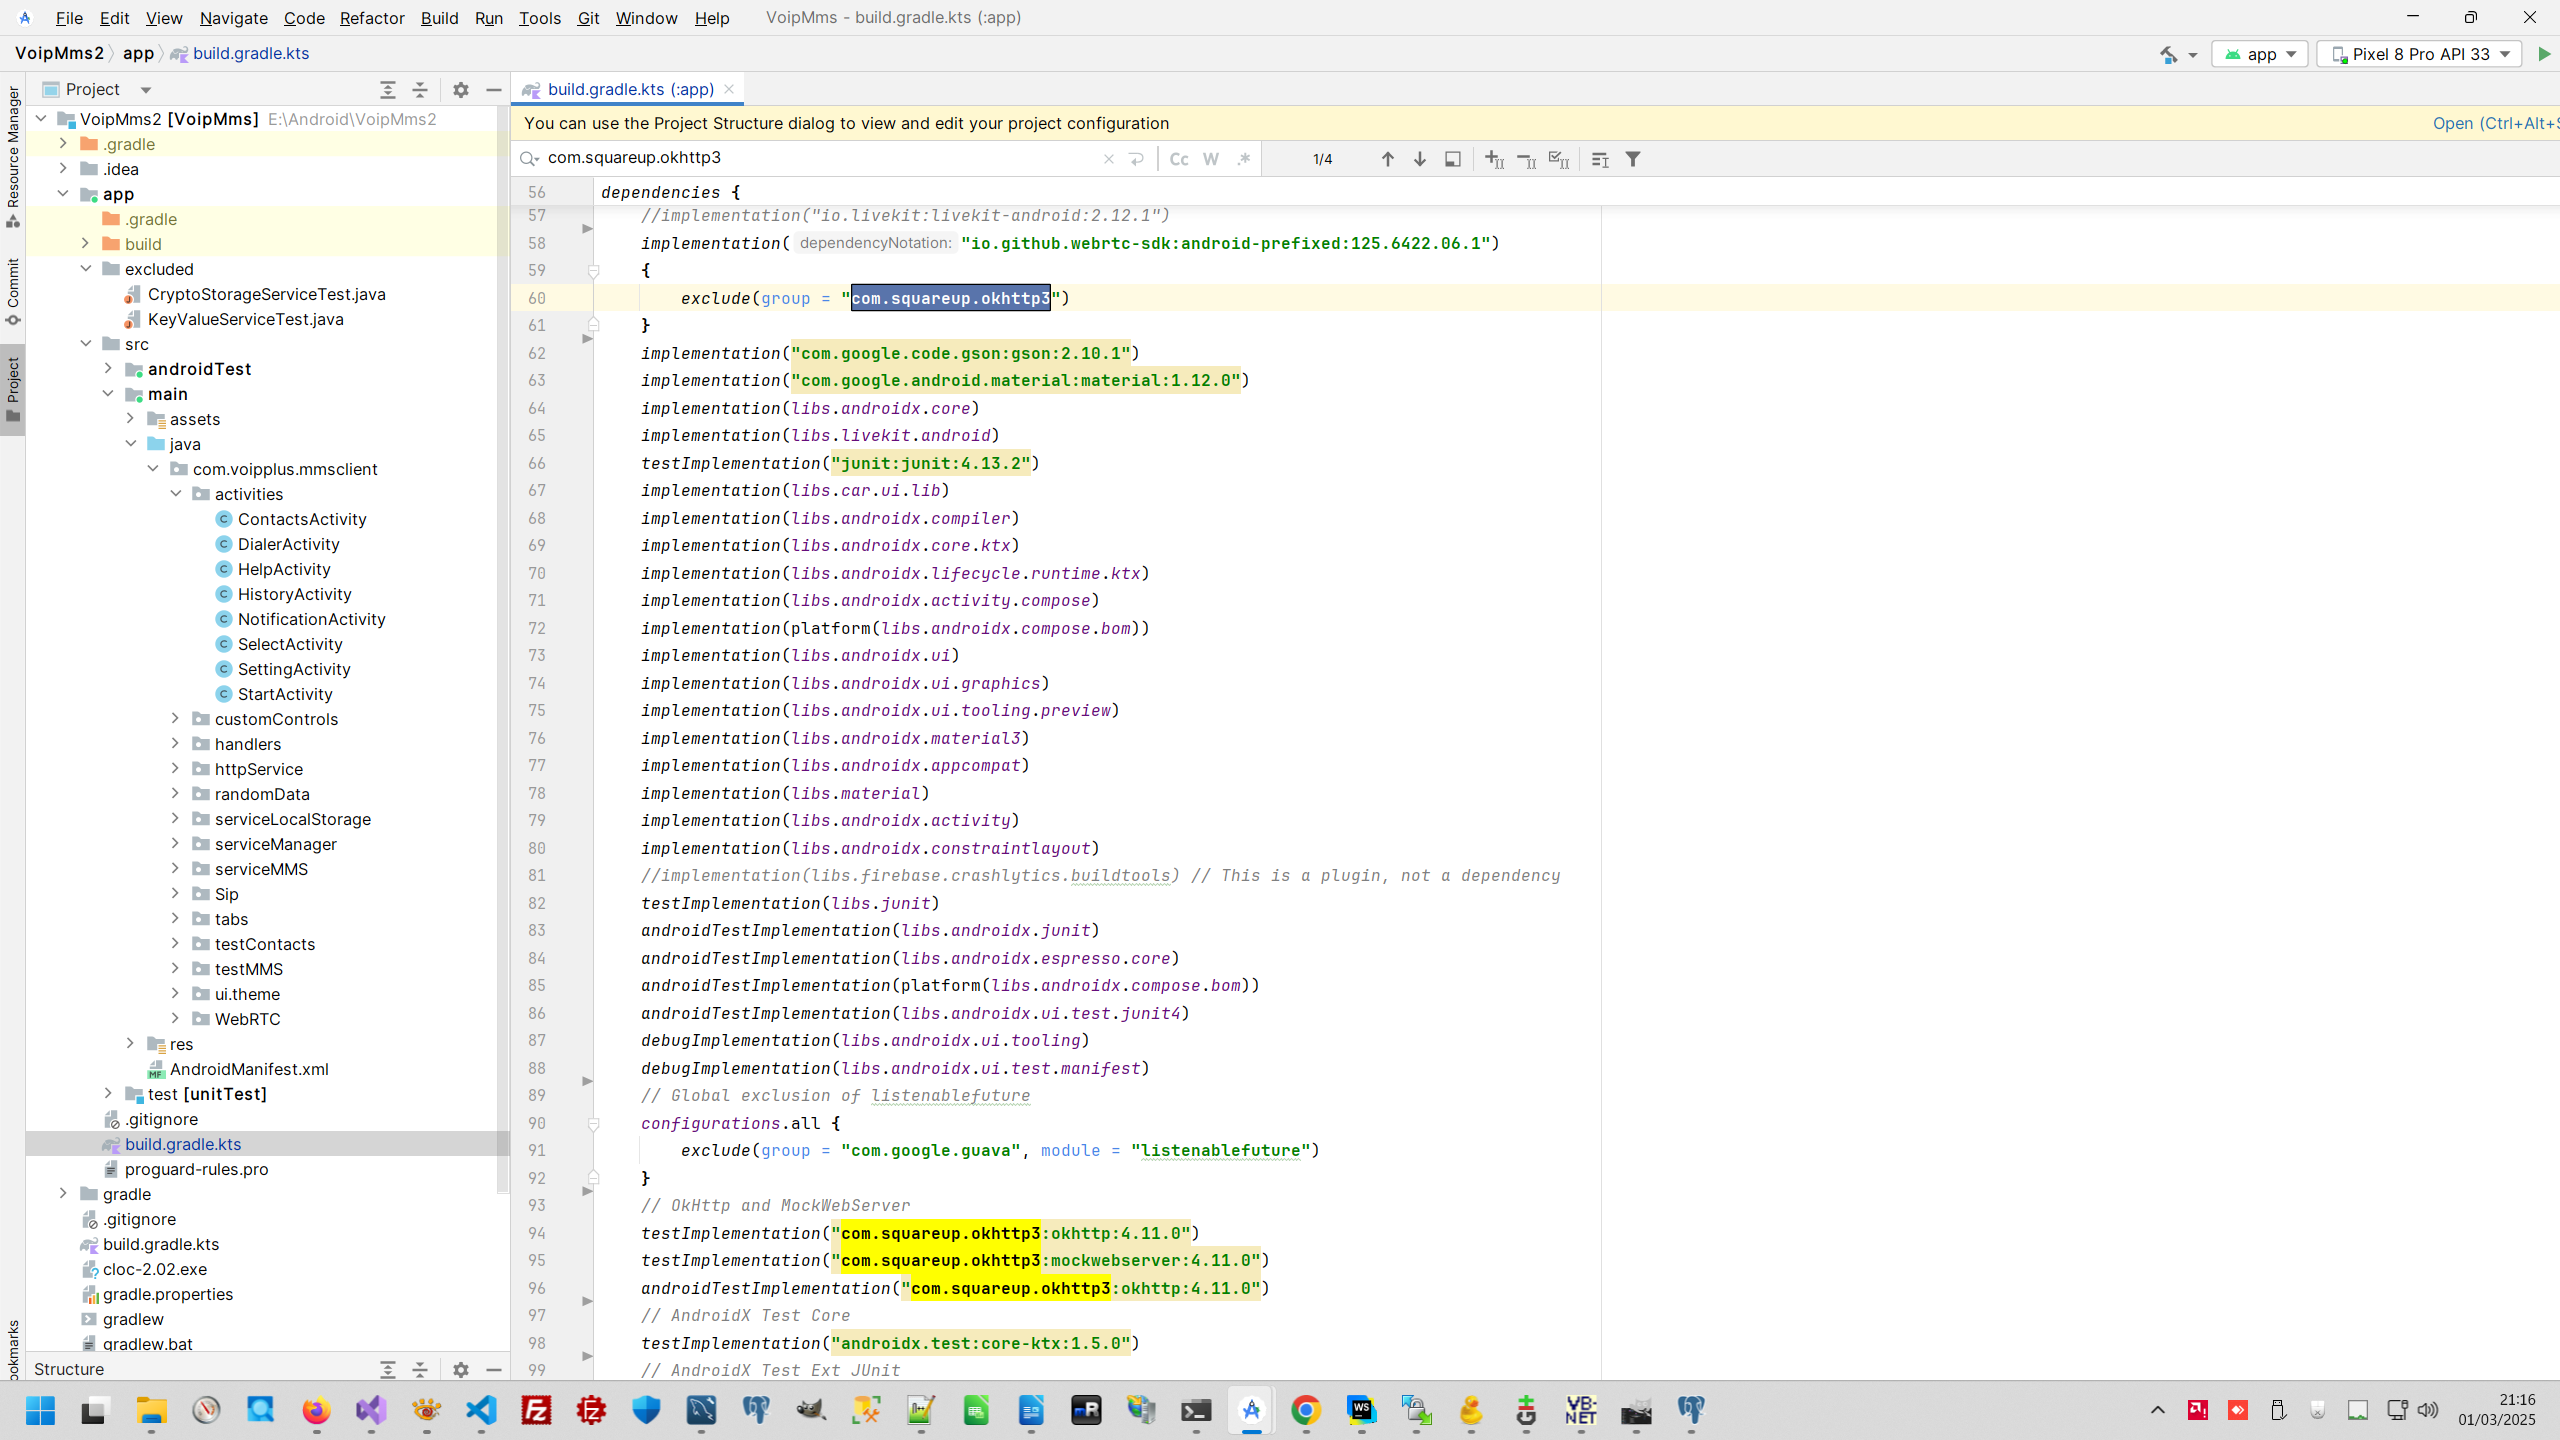Toggle Words search option
Image resolution: width=2560 pixels, height=1440 pixels.
[x=1211, y=159]
